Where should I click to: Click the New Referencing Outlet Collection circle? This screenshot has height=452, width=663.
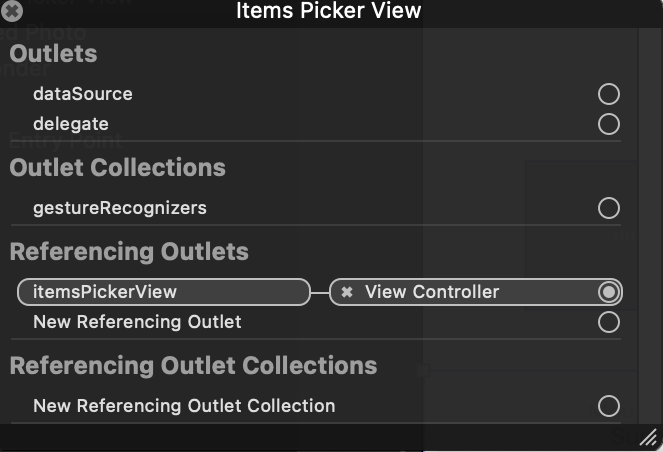click(x=609, y=406)
